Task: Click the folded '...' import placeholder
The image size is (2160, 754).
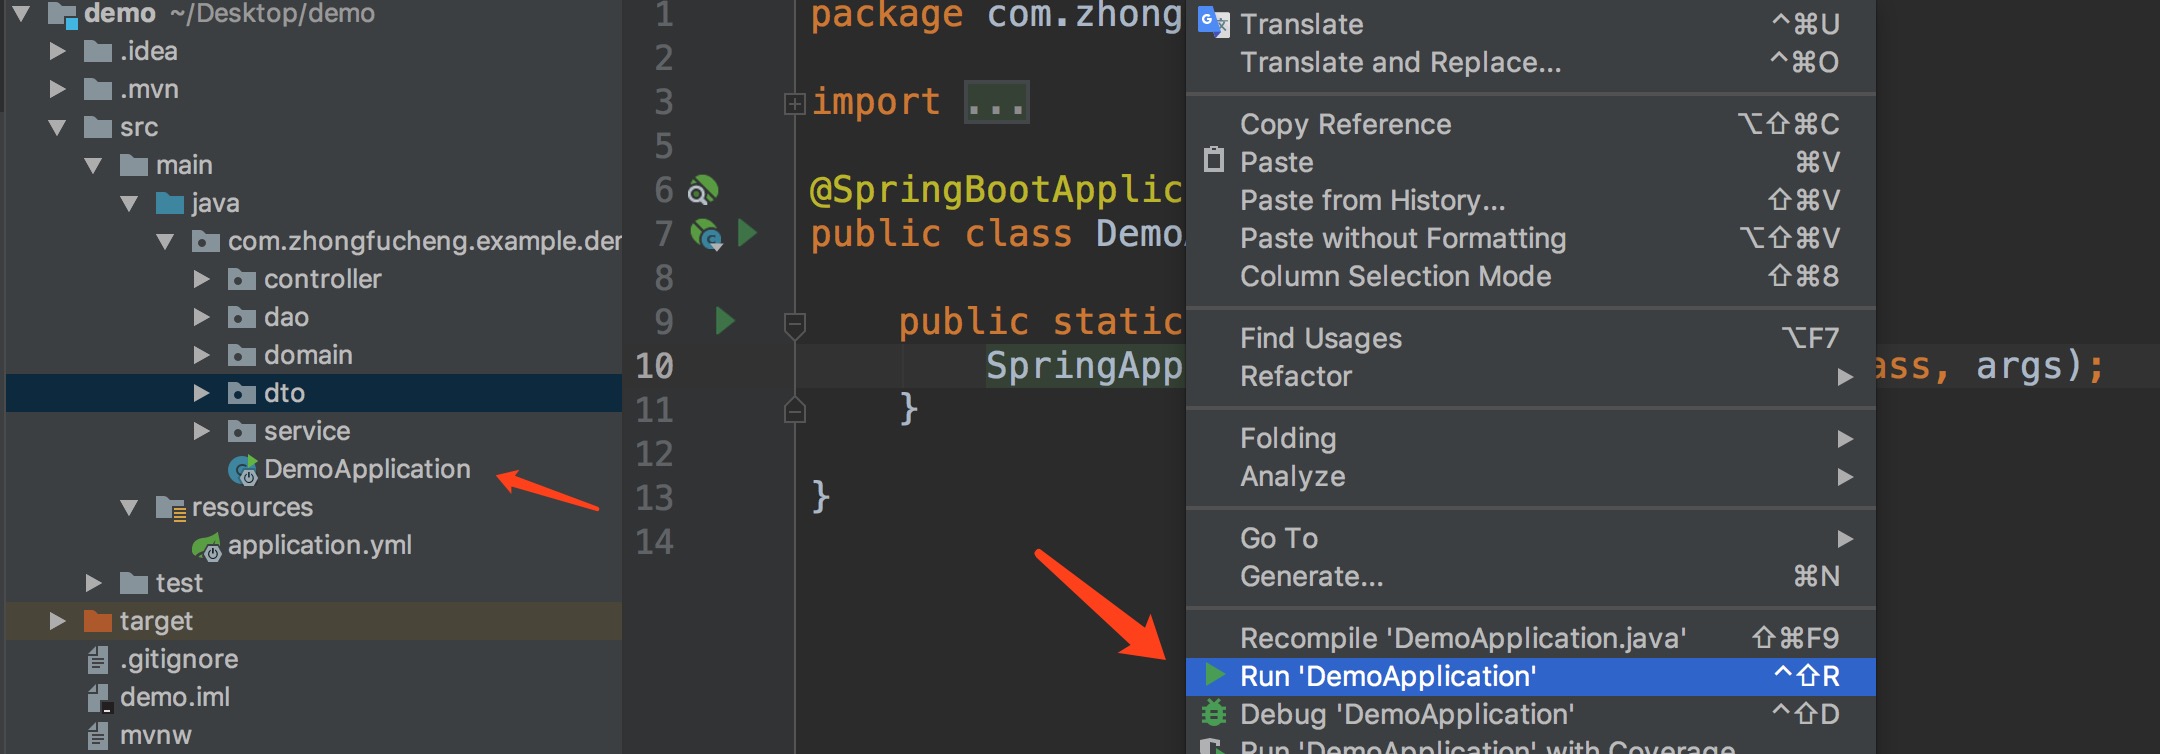Action: click(x=996, y=102)
